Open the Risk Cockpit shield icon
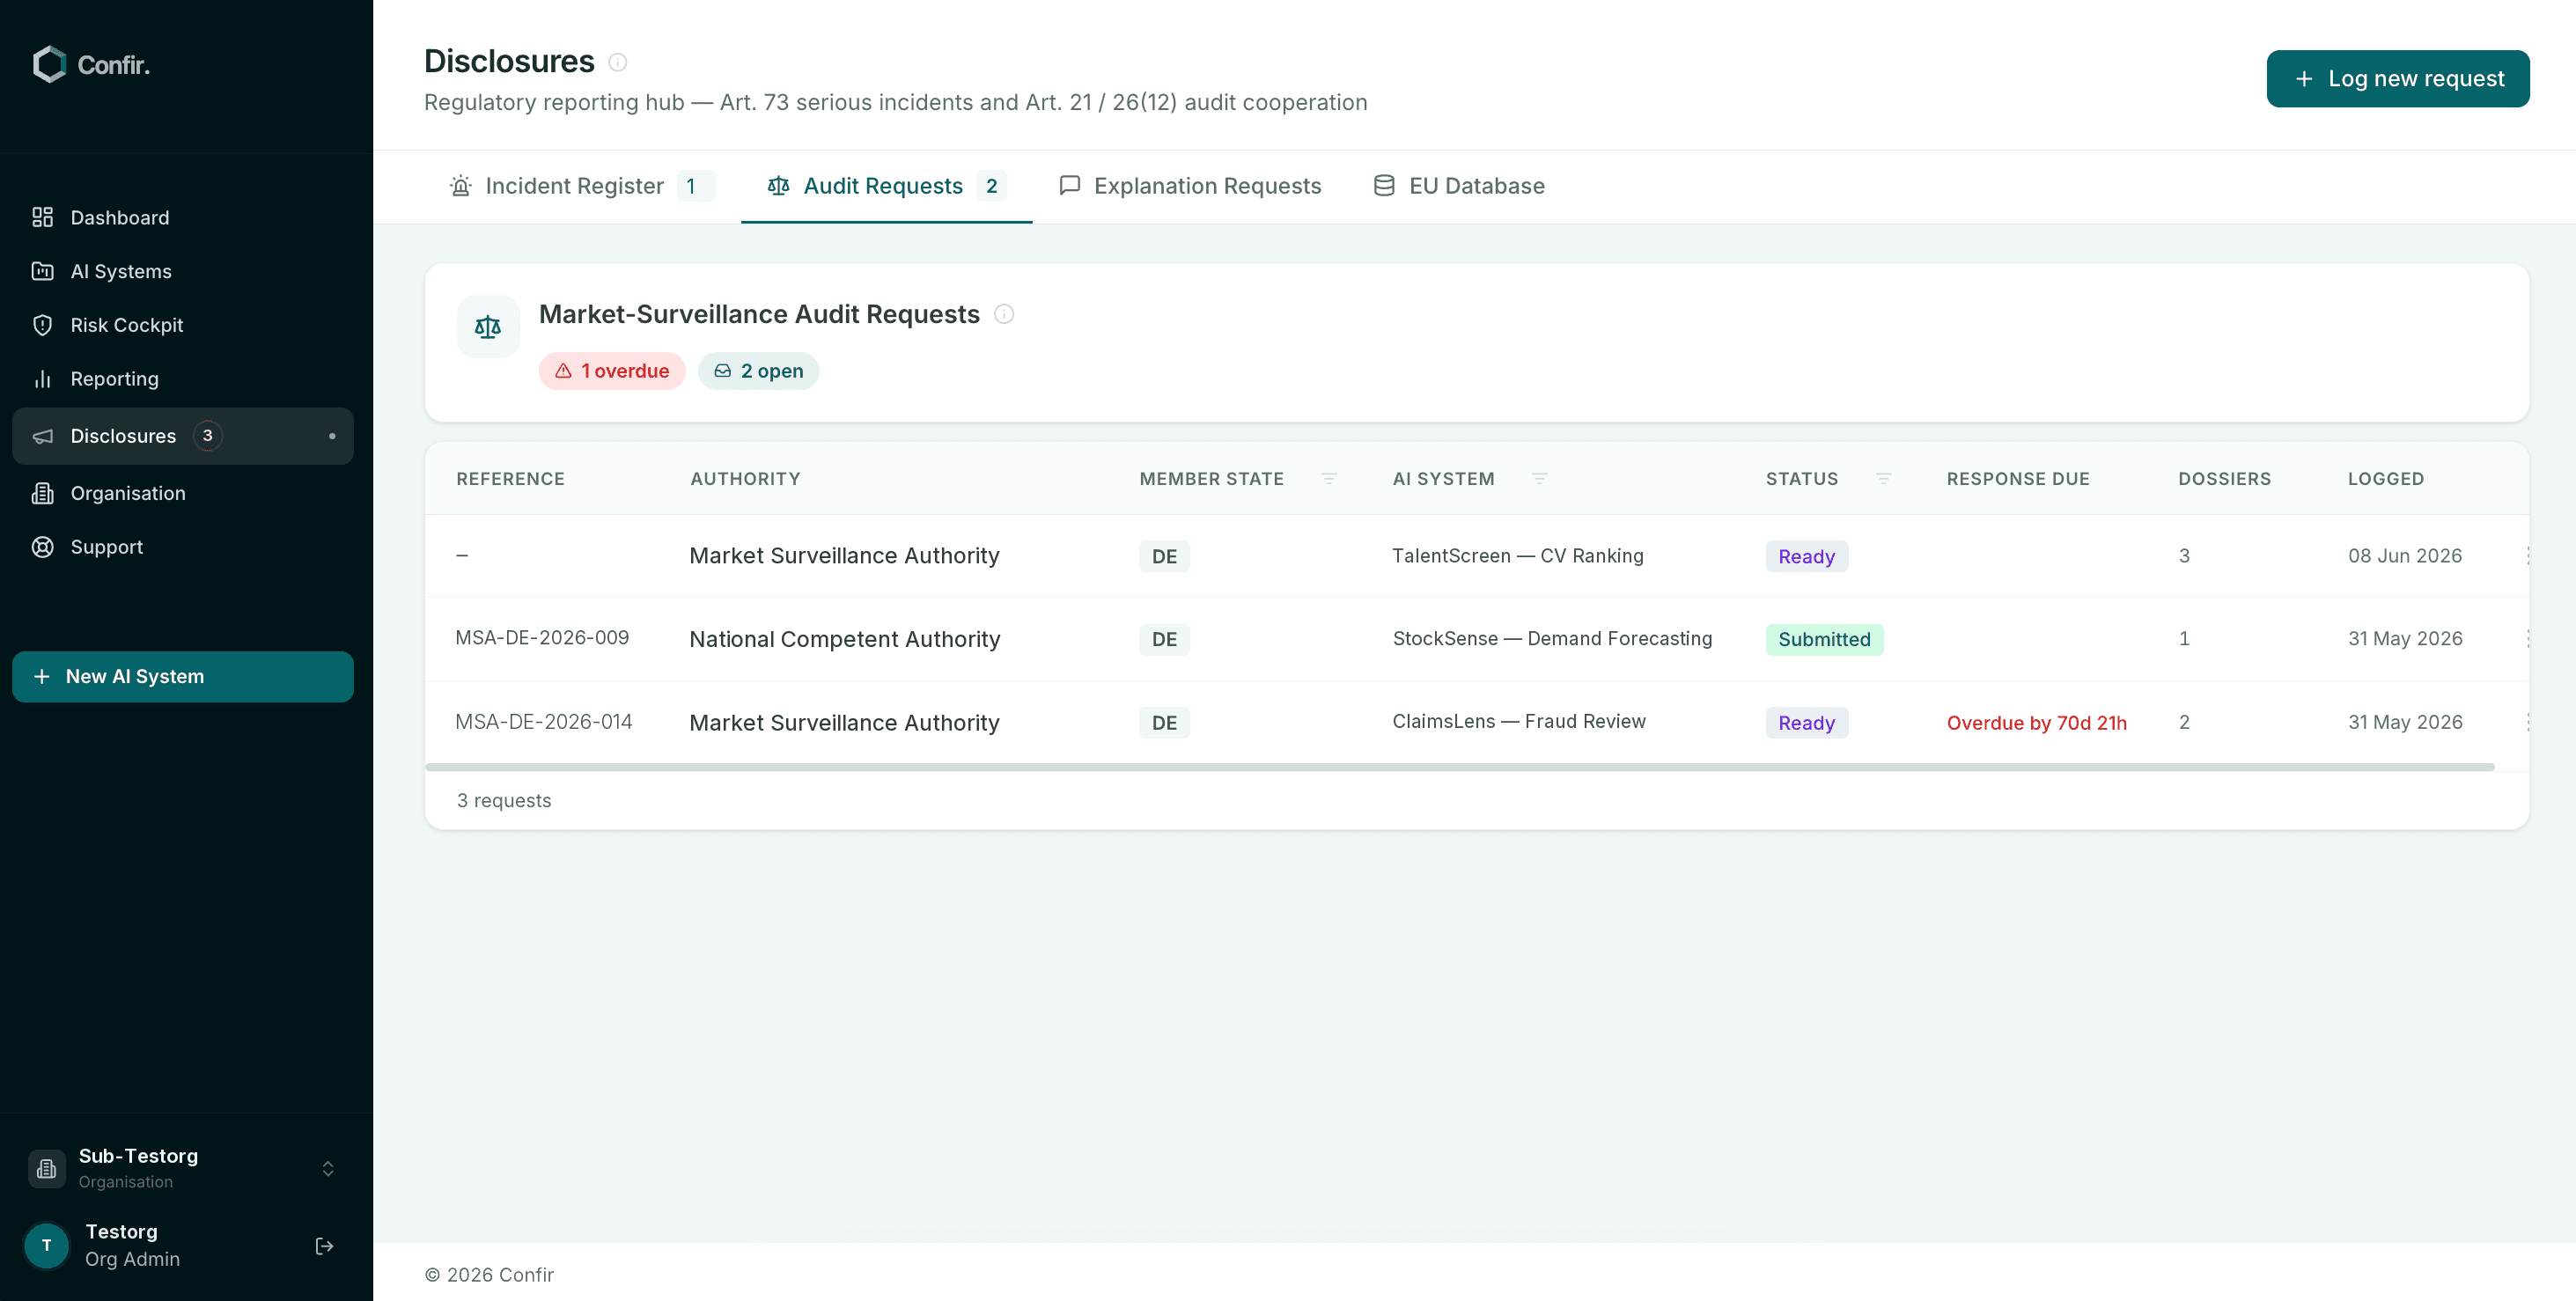Viewport: 2576px width, 1301px height. pyautogui.click(x=42, y=325)
